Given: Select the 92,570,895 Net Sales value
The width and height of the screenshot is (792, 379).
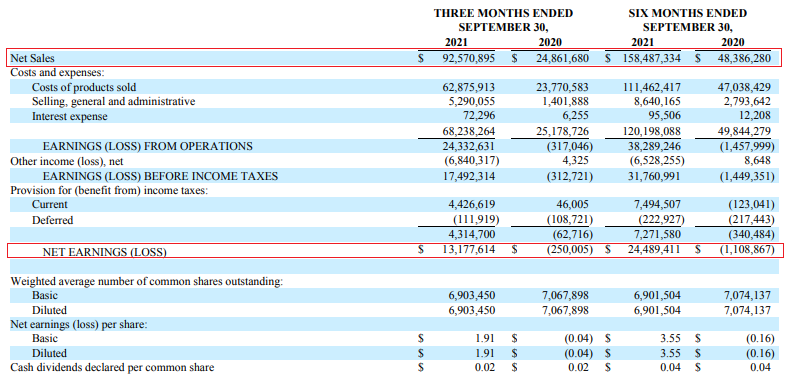Looking at the screenshot, I should click(x=468, y=59).
